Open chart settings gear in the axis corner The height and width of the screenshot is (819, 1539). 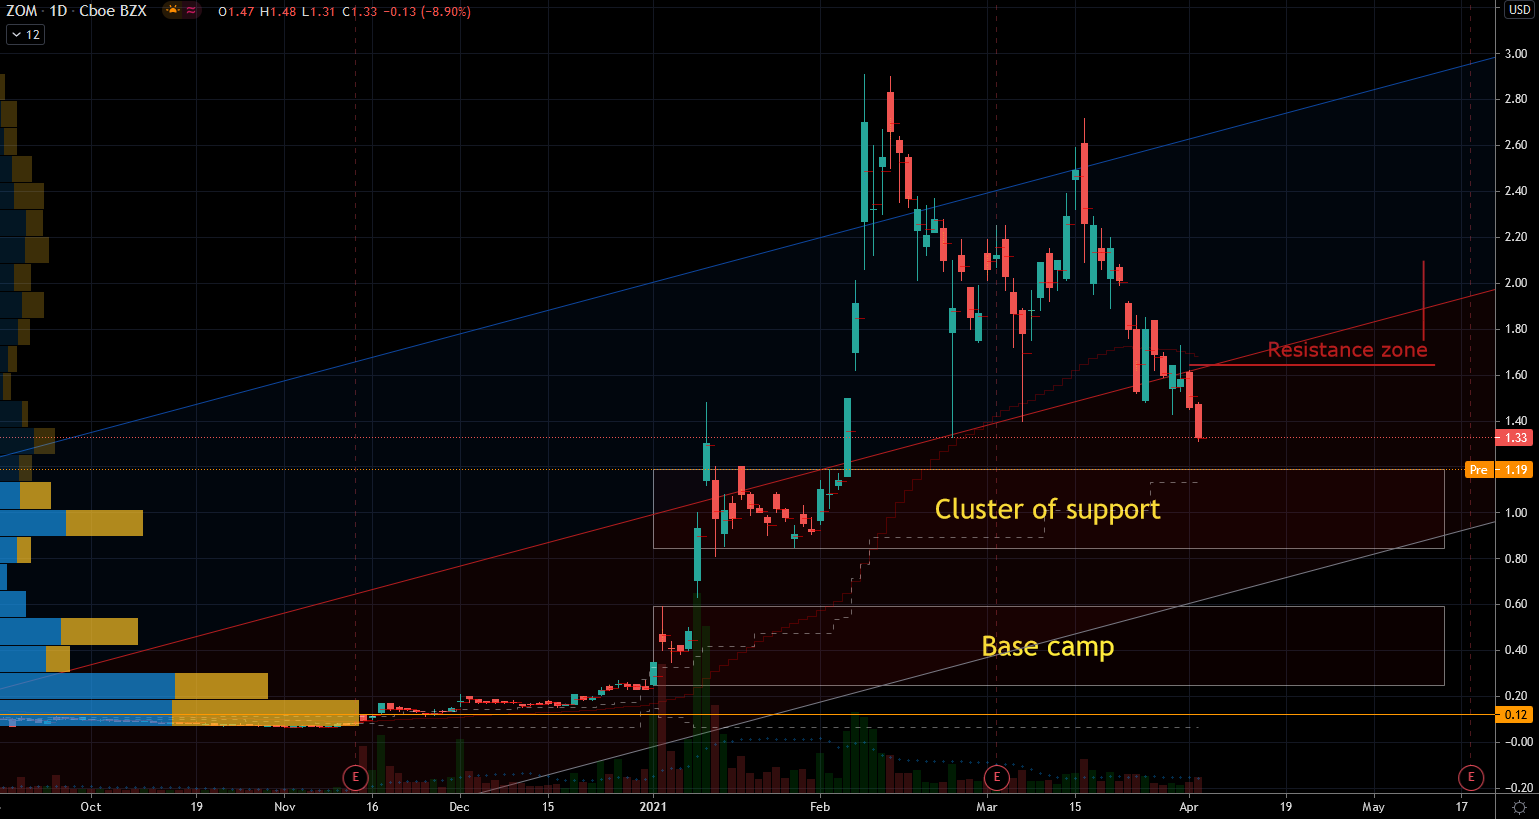(1519, 806)
